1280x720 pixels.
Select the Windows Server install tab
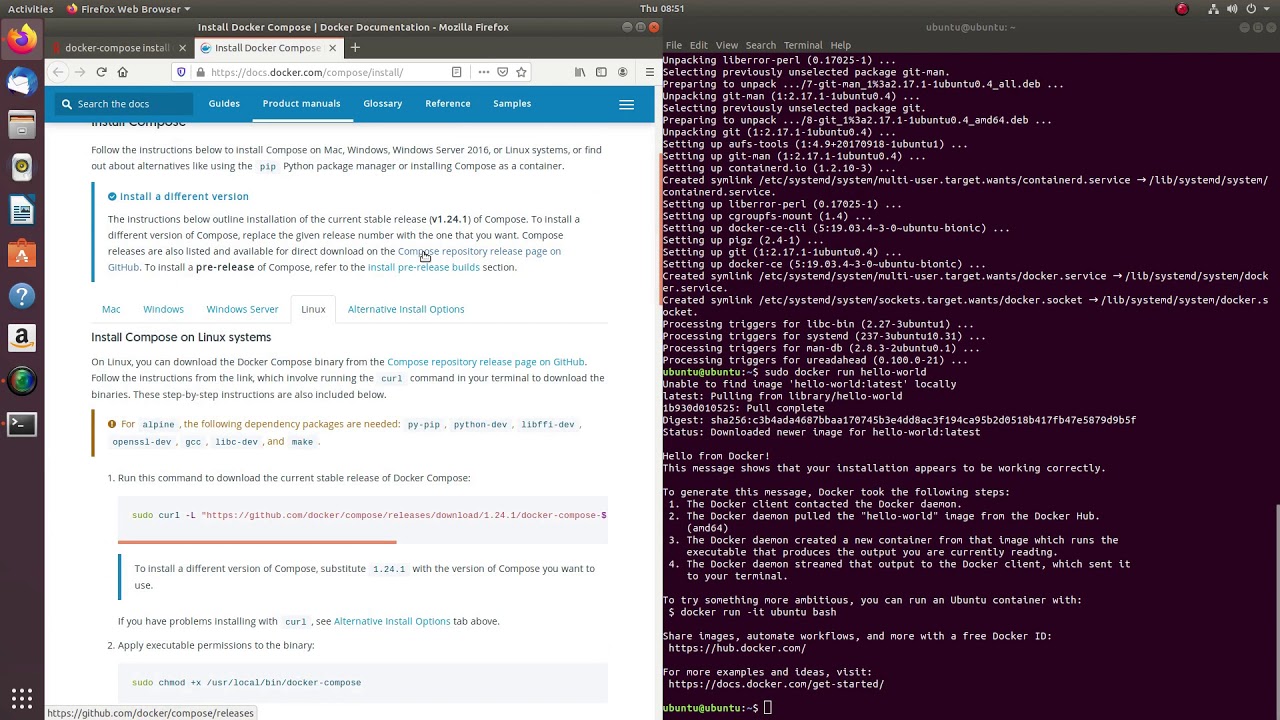[x=242, y=309]
